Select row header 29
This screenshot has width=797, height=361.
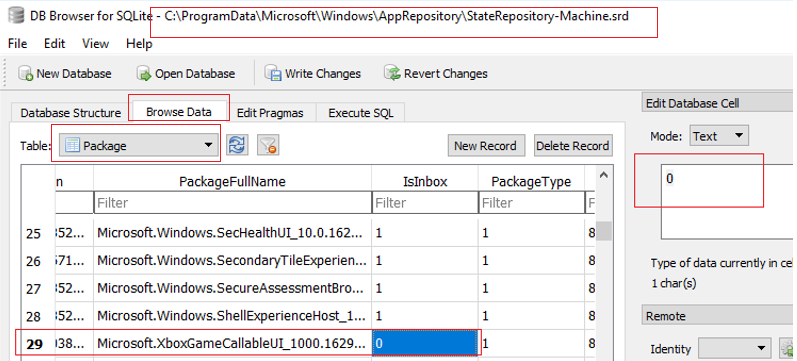(x=34, y=344)
